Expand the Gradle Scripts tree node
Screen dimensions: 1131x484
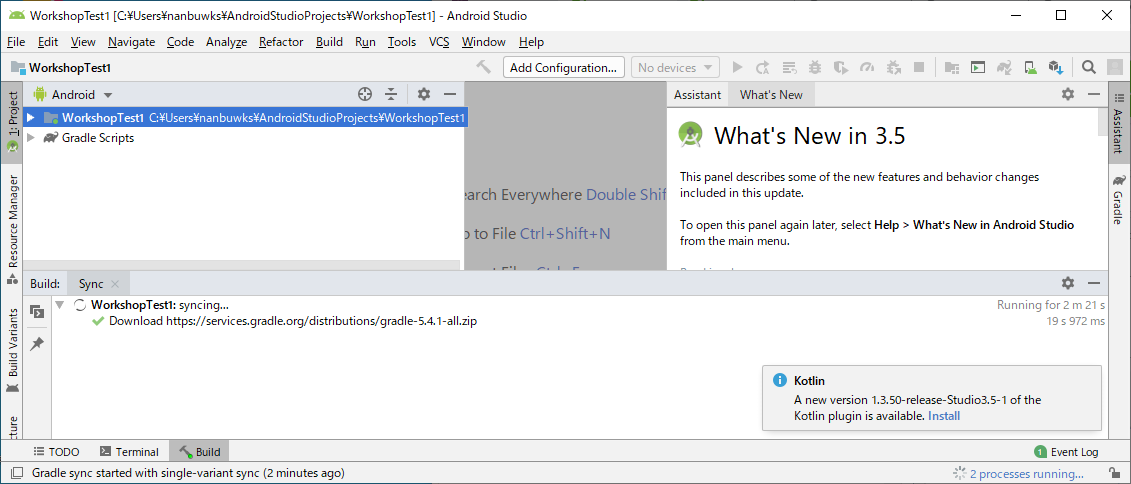pos(31,138)
